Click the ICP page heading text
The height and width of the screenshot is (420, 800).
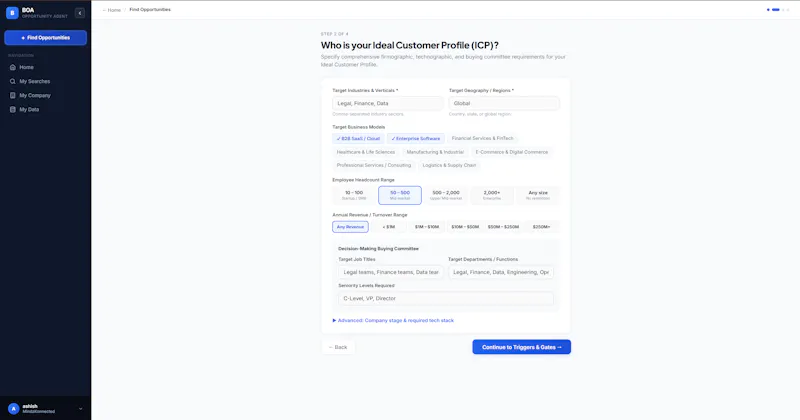[410, 45]
